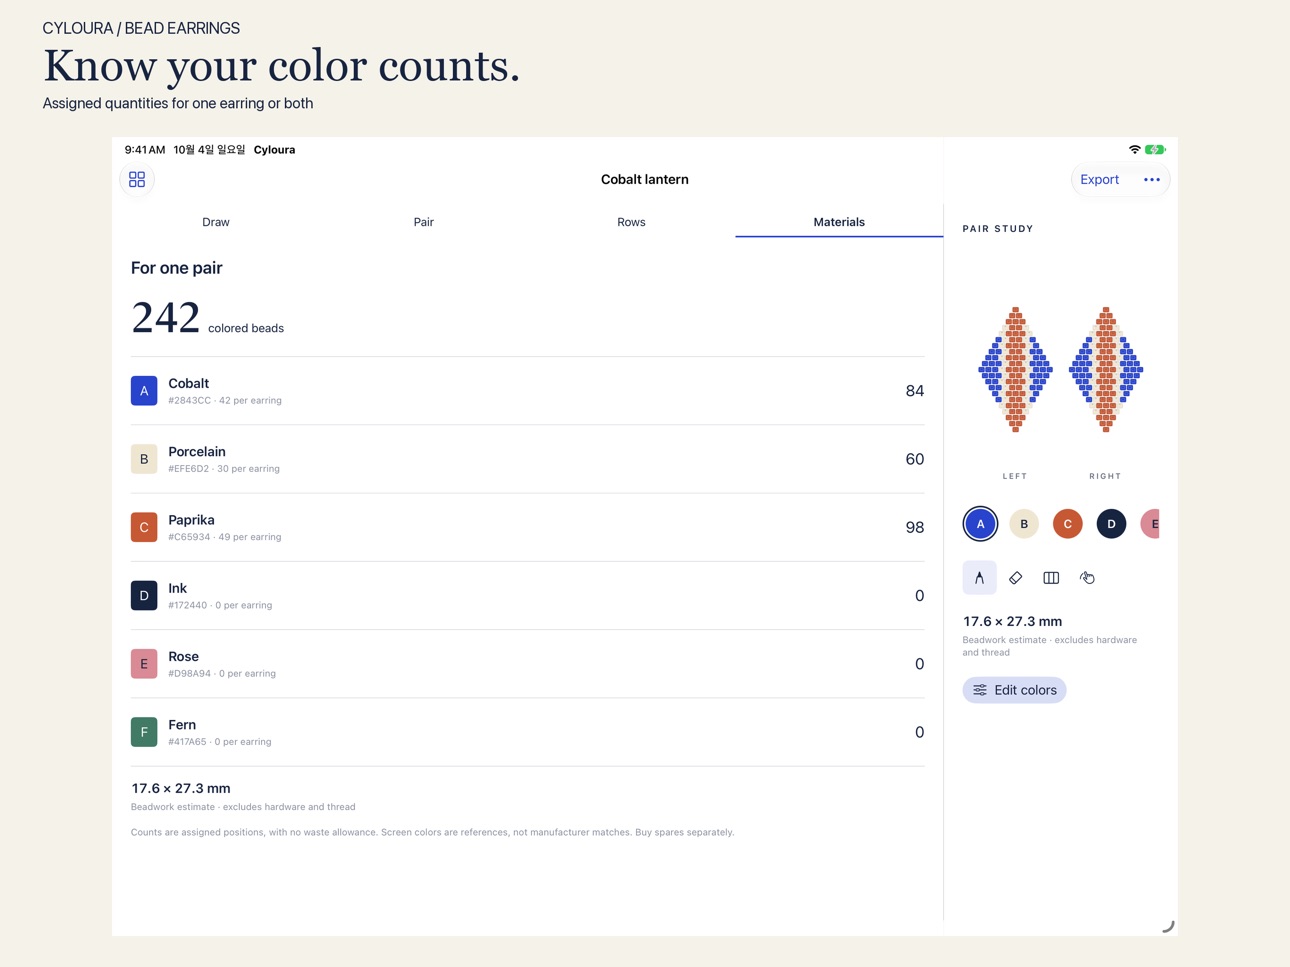Switch to the Draw tab
1290x967 pixels.
pos(216,222)
